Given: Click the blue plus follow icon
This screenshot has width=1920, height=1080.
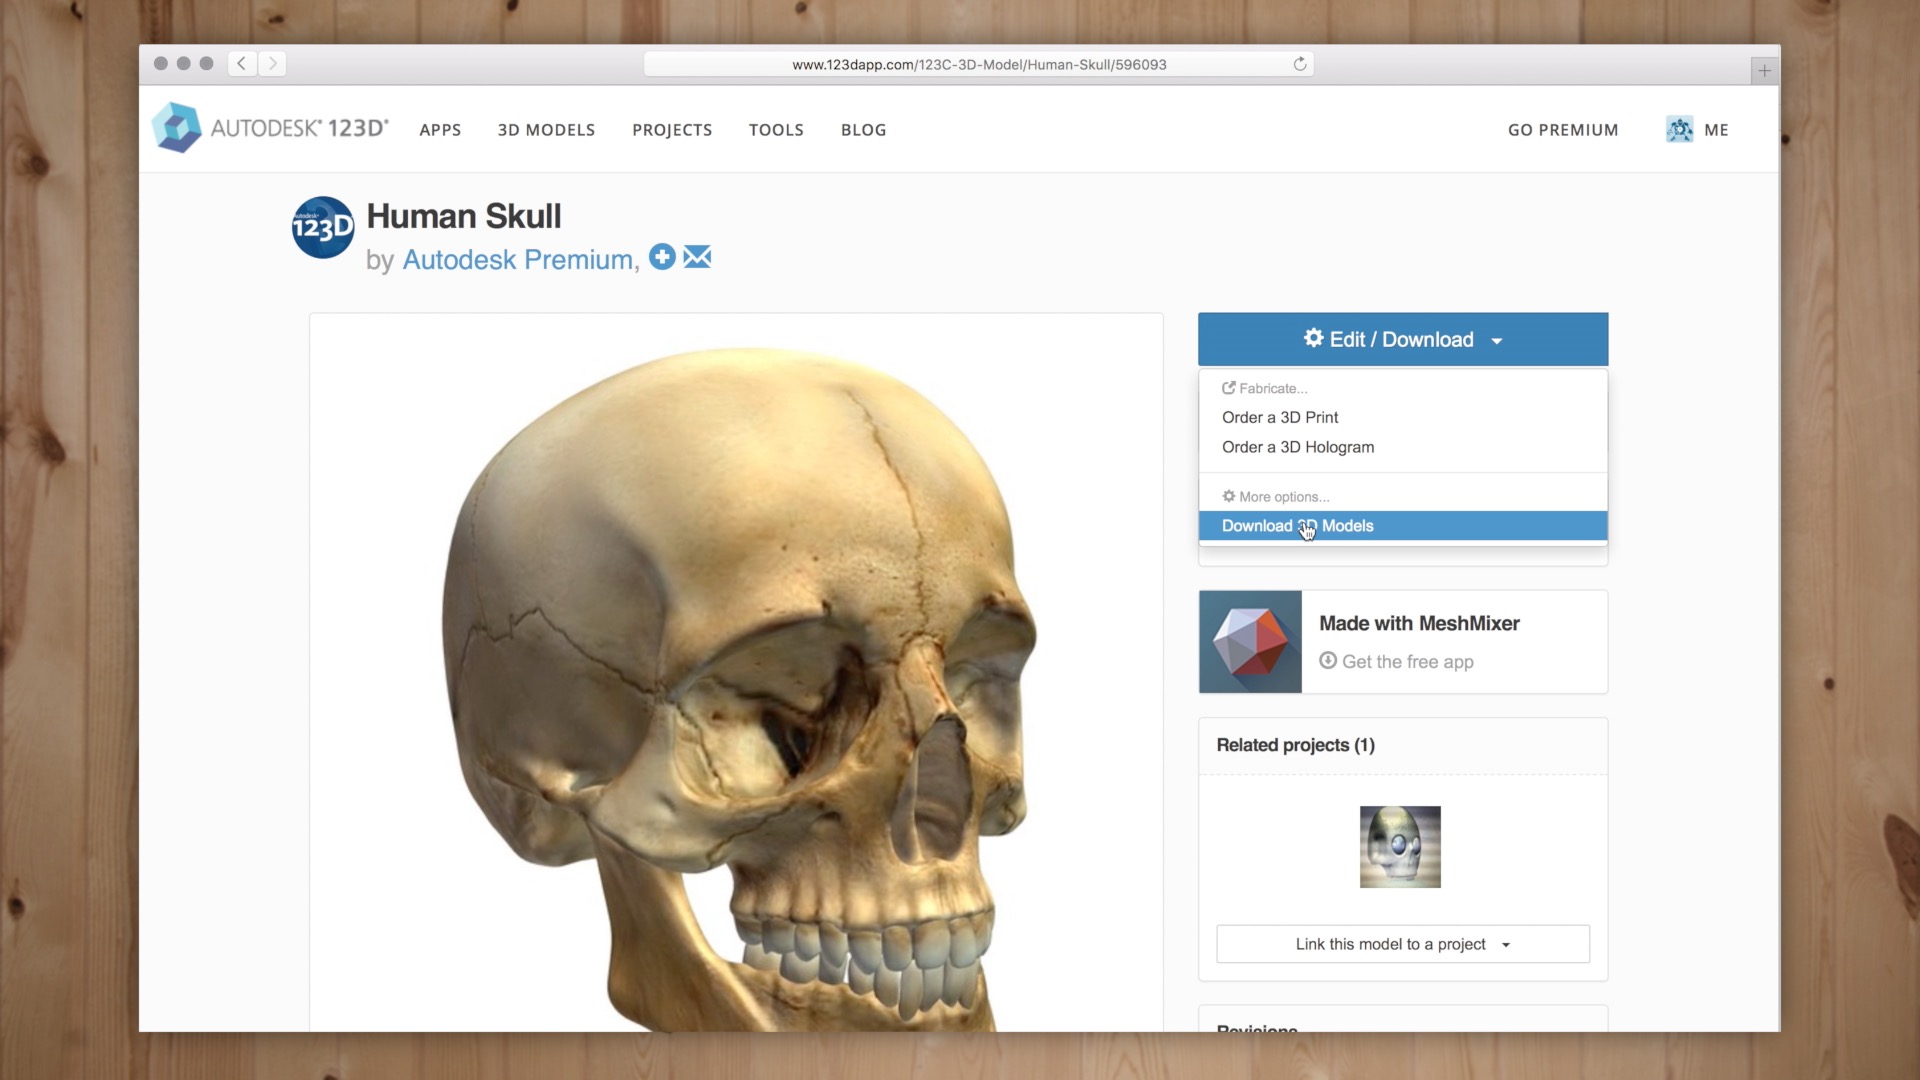Looking at the screenshot, I should pos(662,257).
